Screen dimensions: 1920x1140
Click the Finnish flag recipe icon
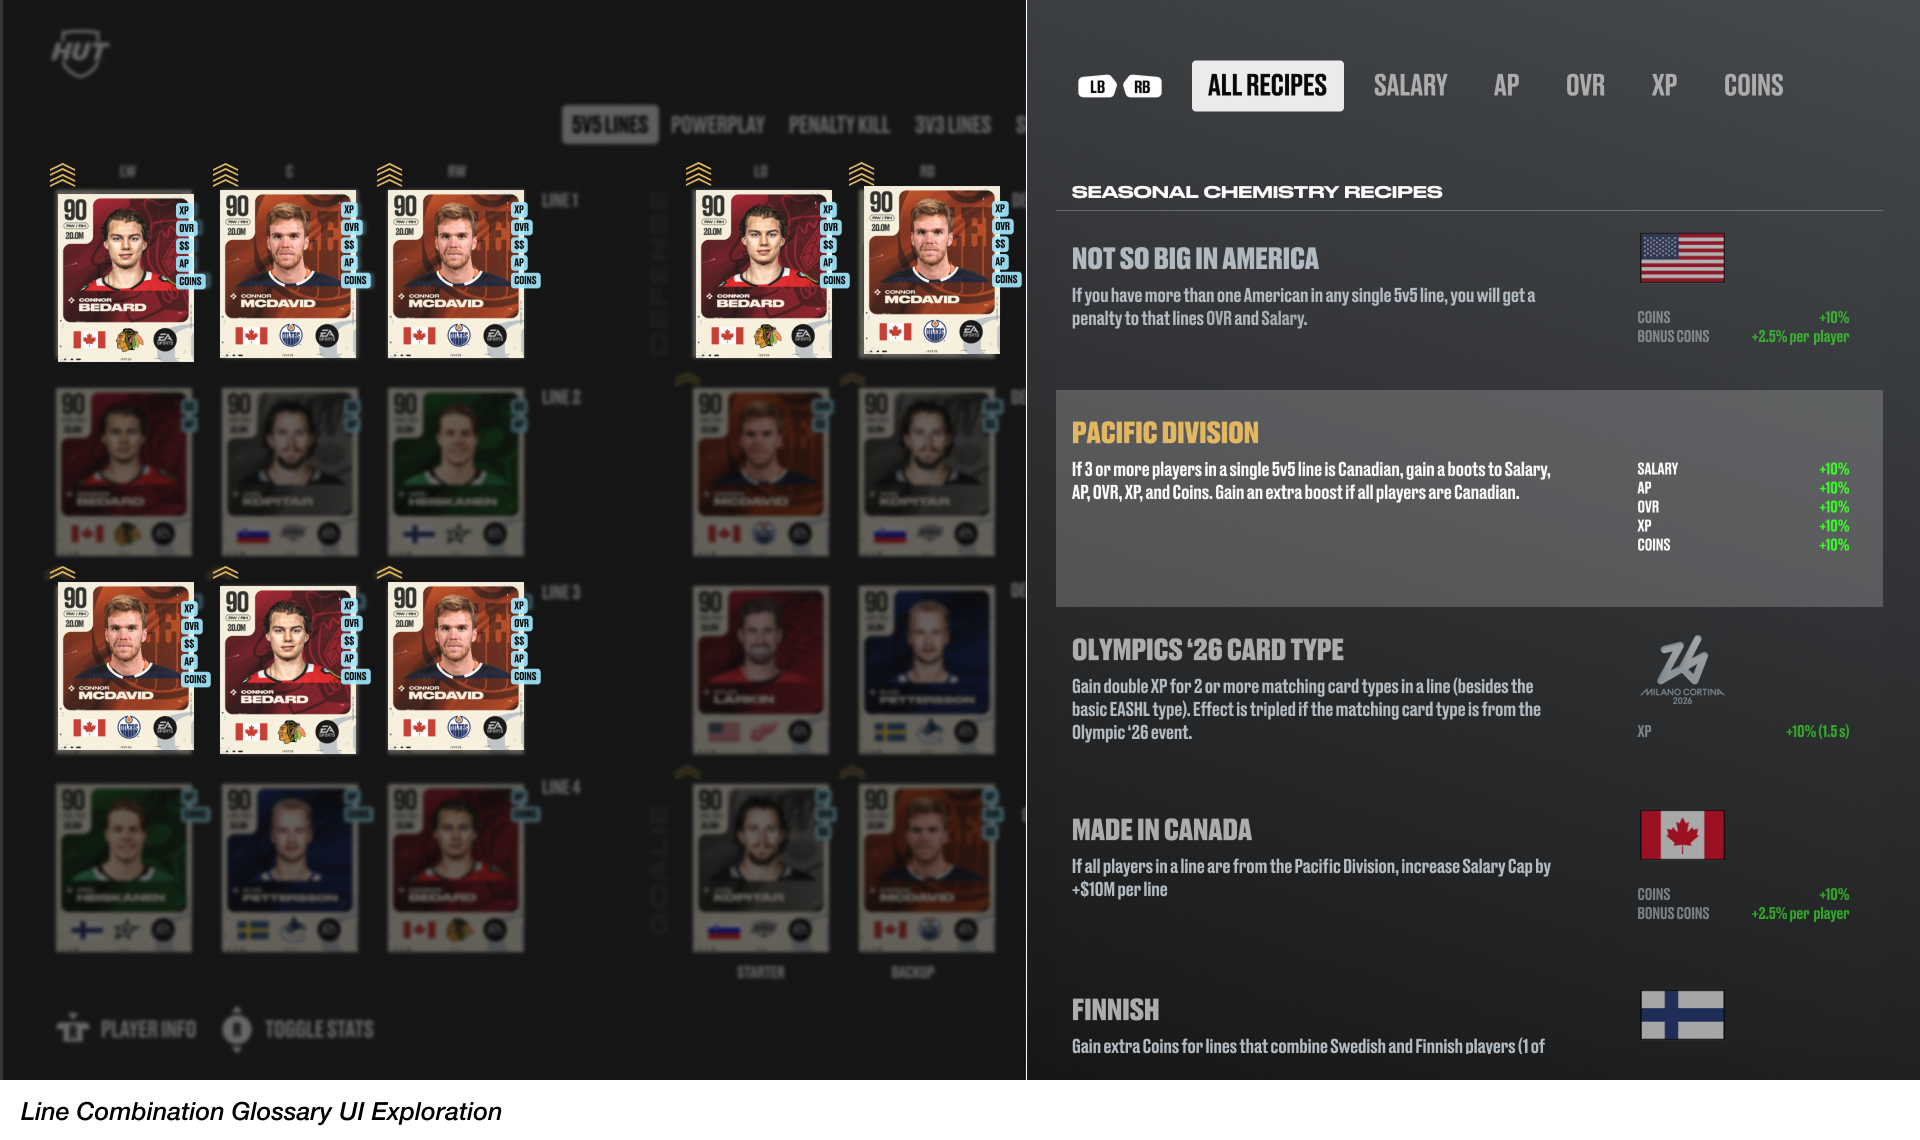click(x=1682, y=1015)
